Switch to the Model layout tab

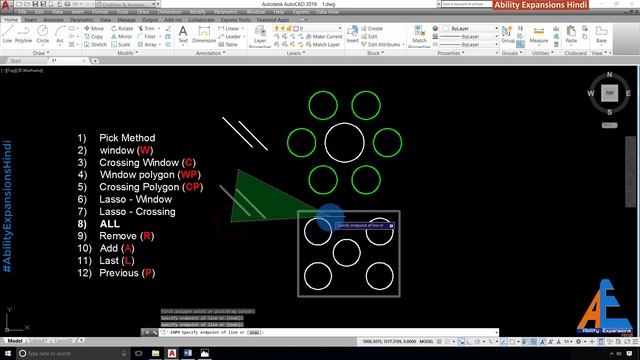[x=15, y=340]
